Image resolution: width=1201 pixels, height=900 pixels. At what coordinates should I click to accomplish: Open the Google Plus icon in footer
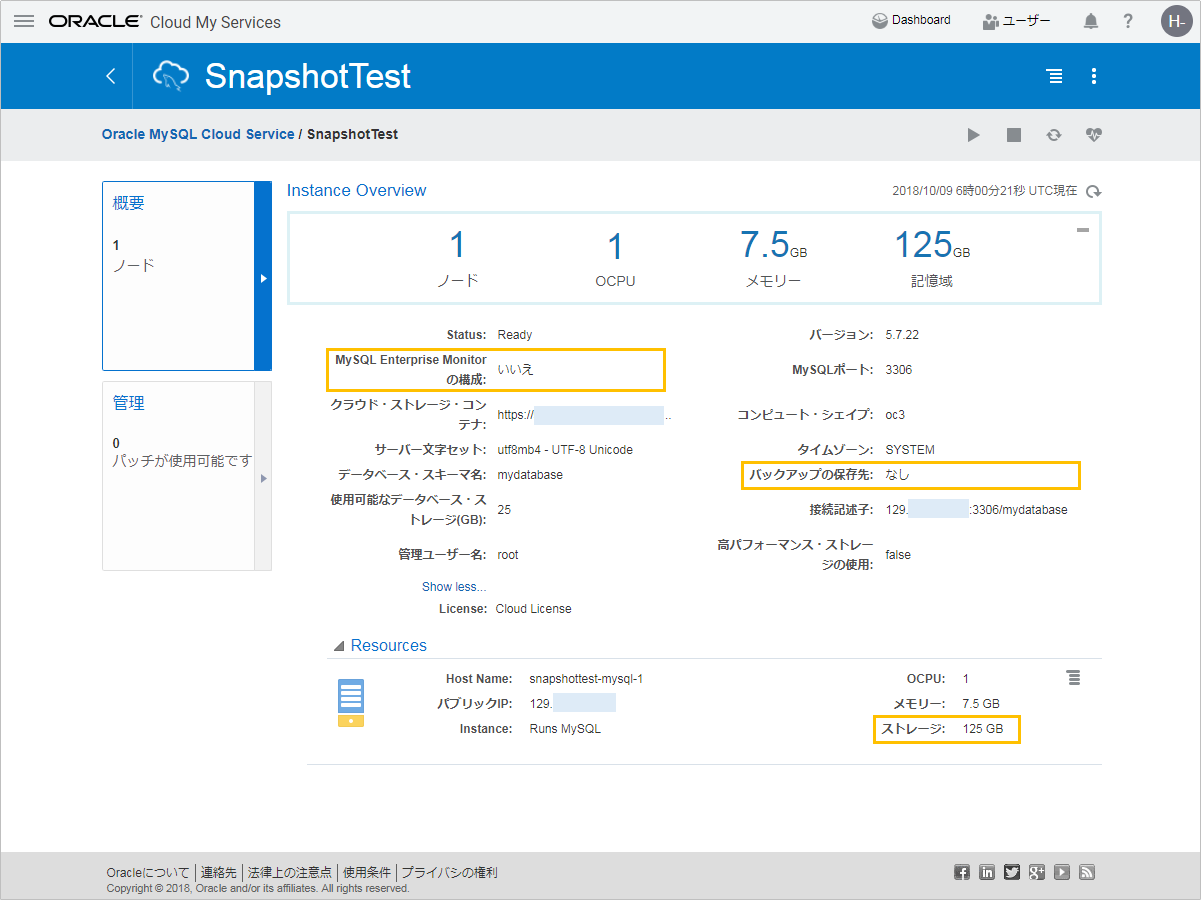pyautogui.click(x=1037, y=872)
